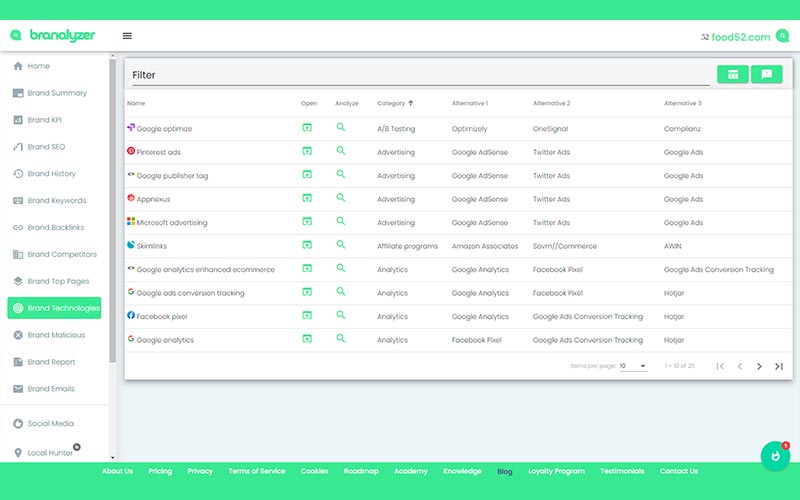Jump to last page arrow
800x500 pixels.
[x=779, y=366]
